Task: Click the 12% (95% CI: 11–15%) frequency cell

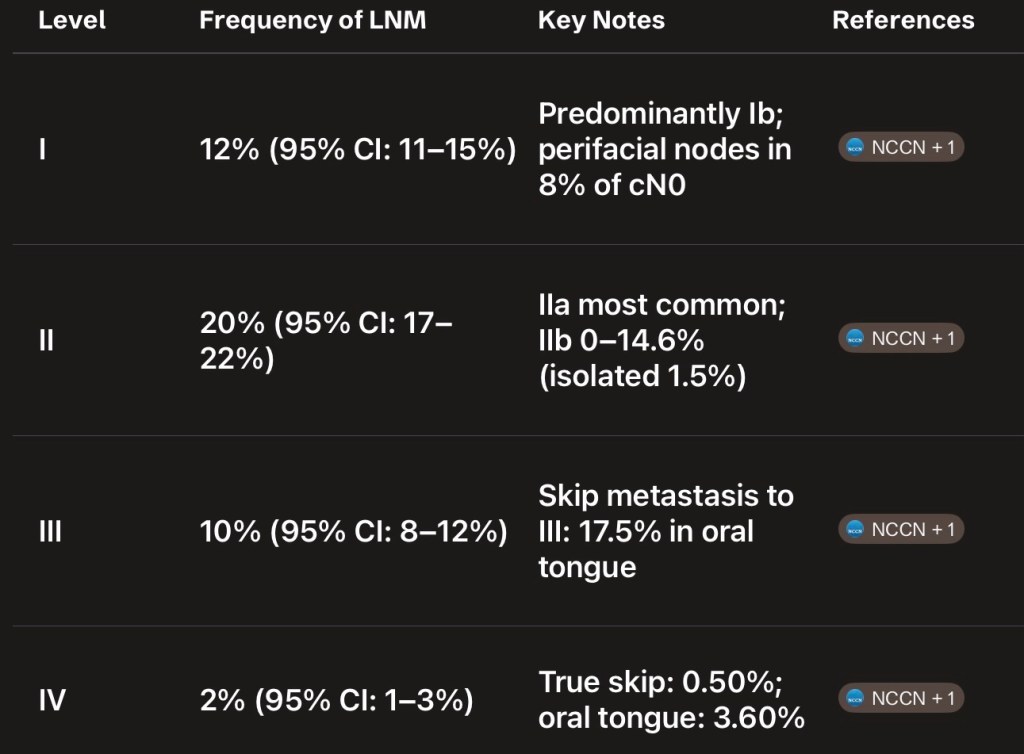Action: [x=357, y=150]
